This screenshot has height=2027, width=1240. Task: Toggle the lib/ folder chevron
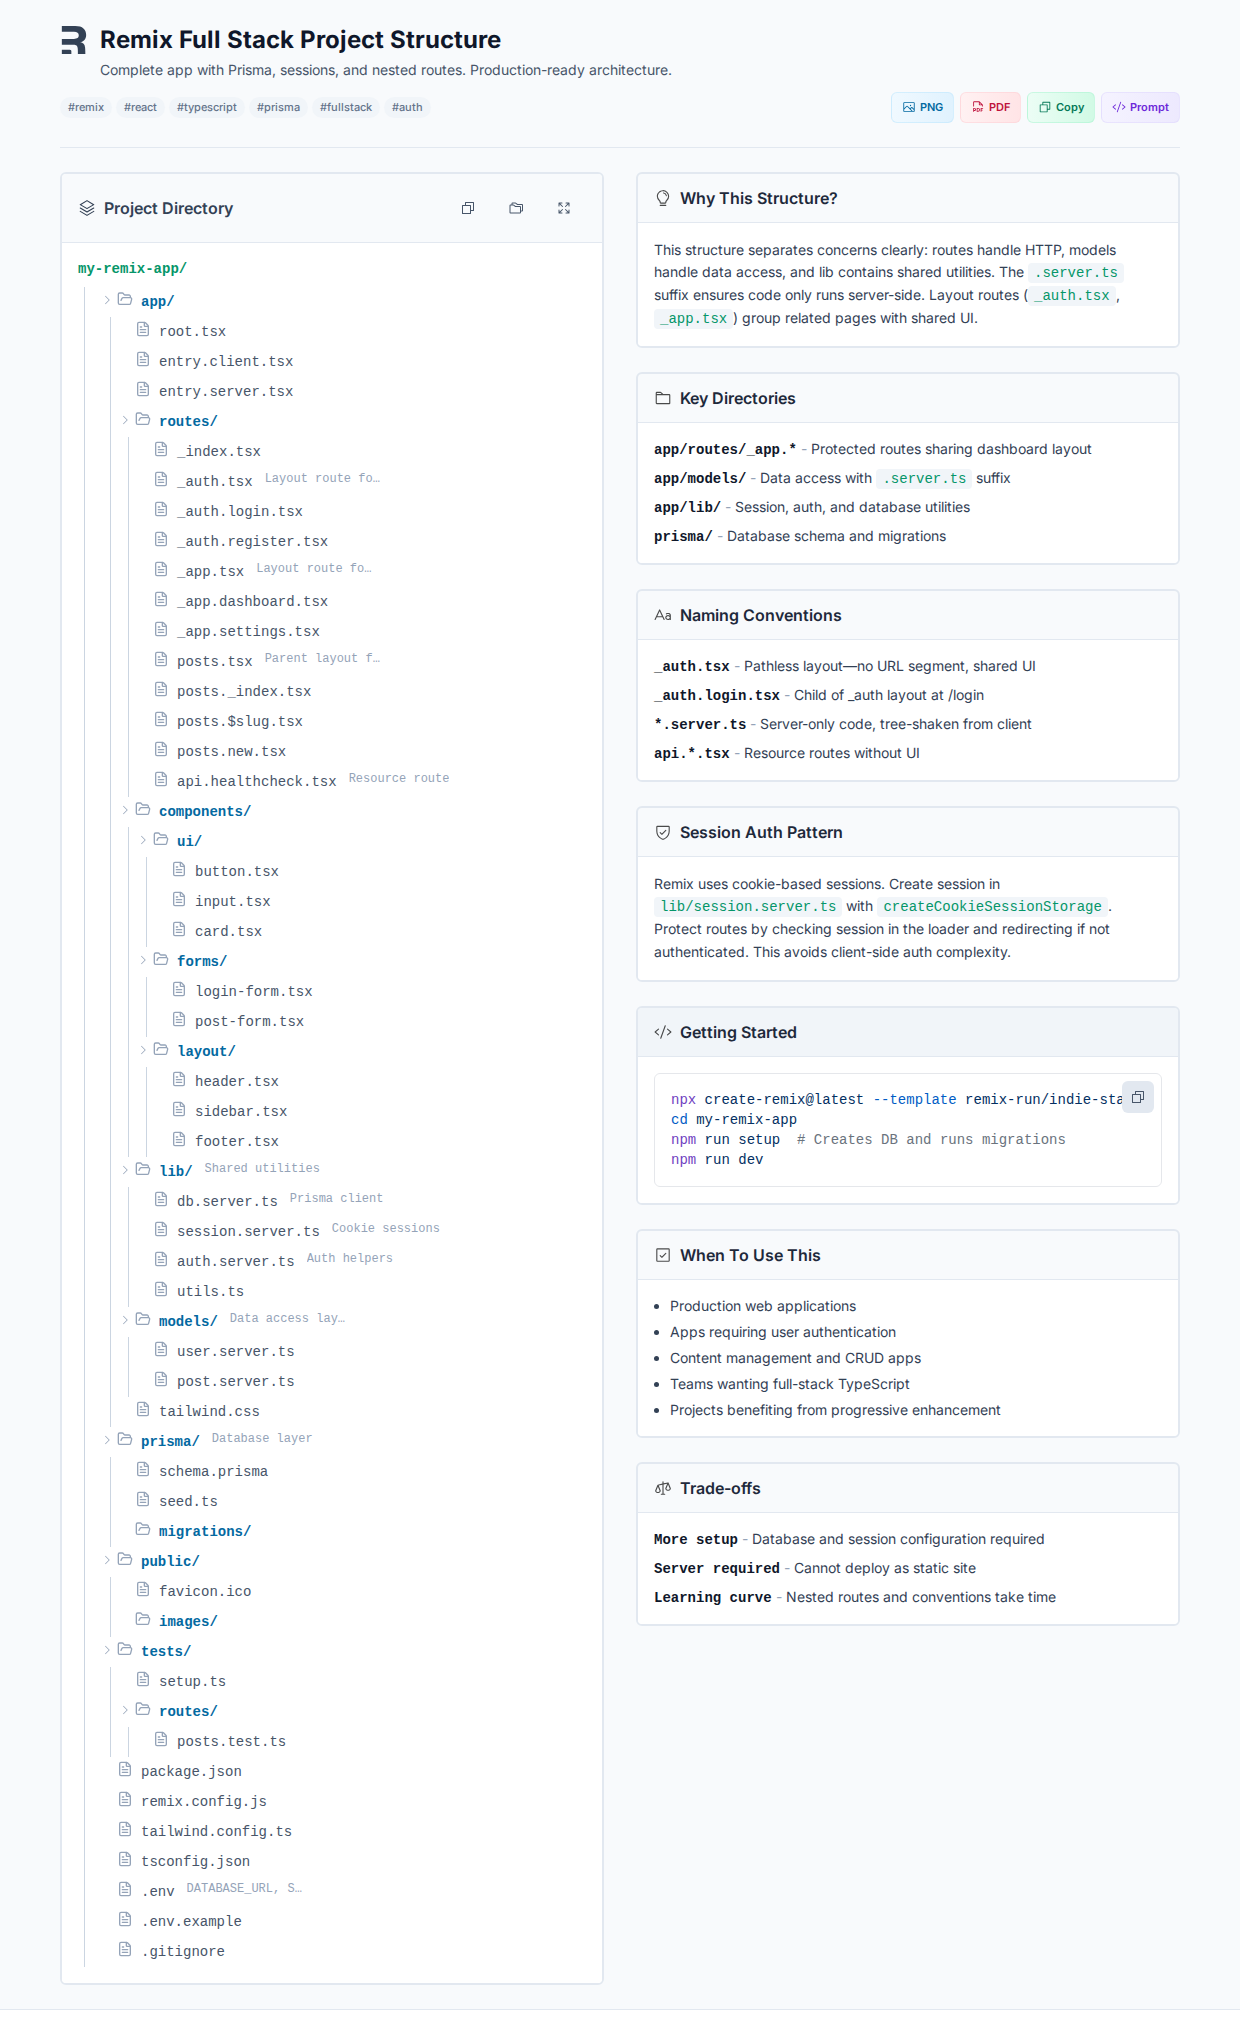pyautogui.click(x=125, y=1170)
